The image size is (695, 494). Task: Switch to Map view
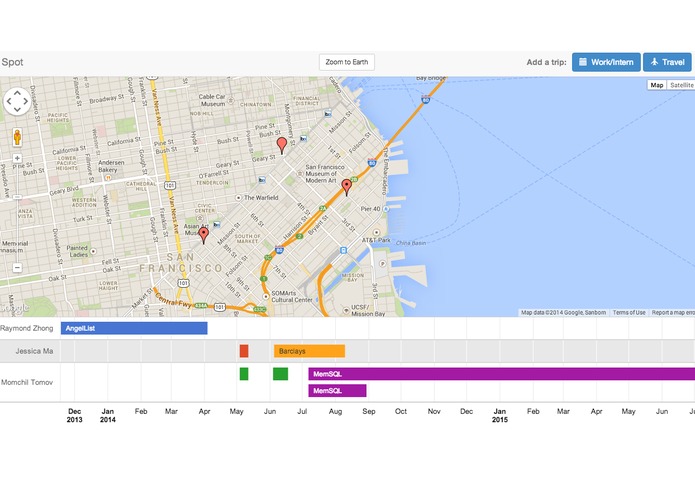(x=656, y=85)
